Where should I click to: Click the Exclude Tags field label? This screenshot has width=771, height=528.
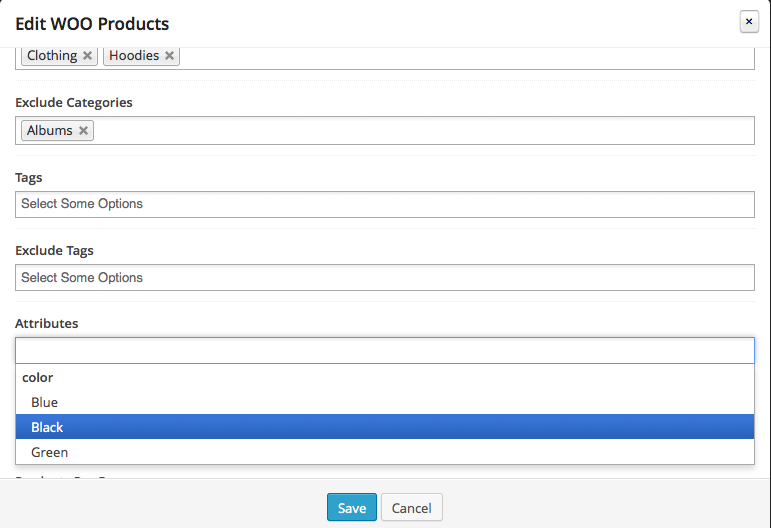pyautogui.click(x=54, y=251)
